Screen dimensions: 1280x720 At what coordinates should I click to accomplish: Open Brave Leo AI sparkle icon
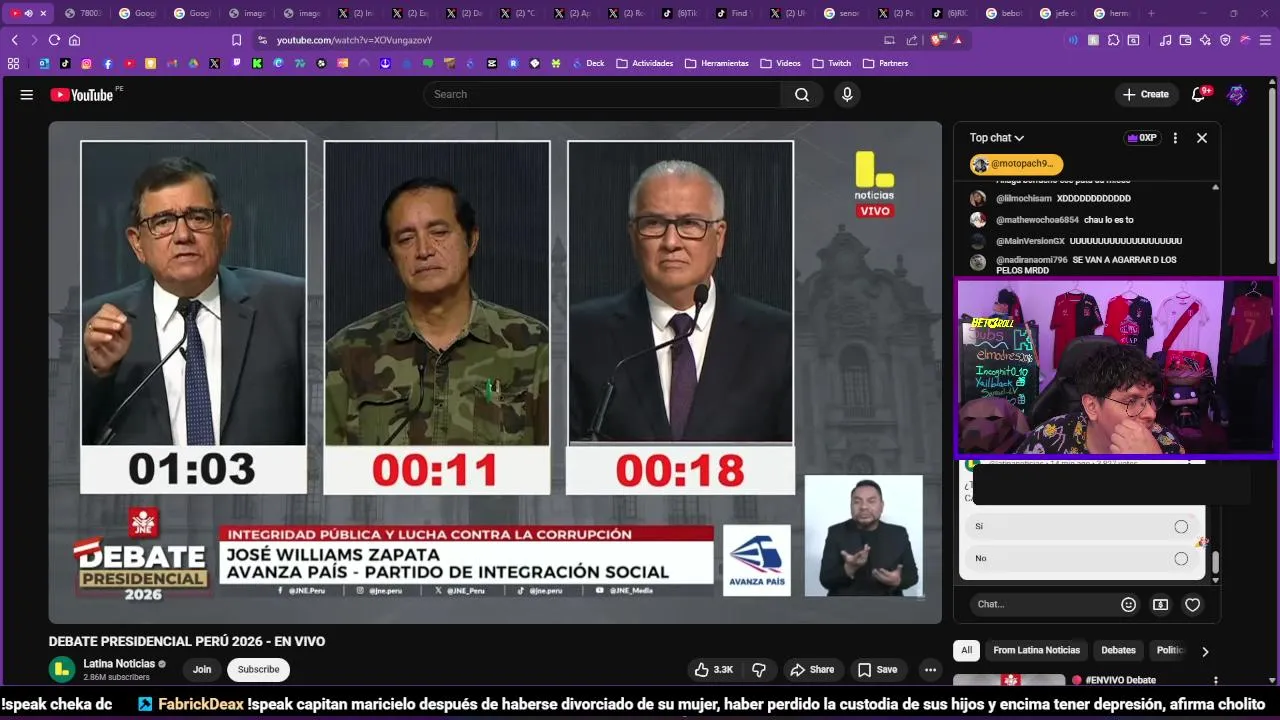(x=1205, y=40)
